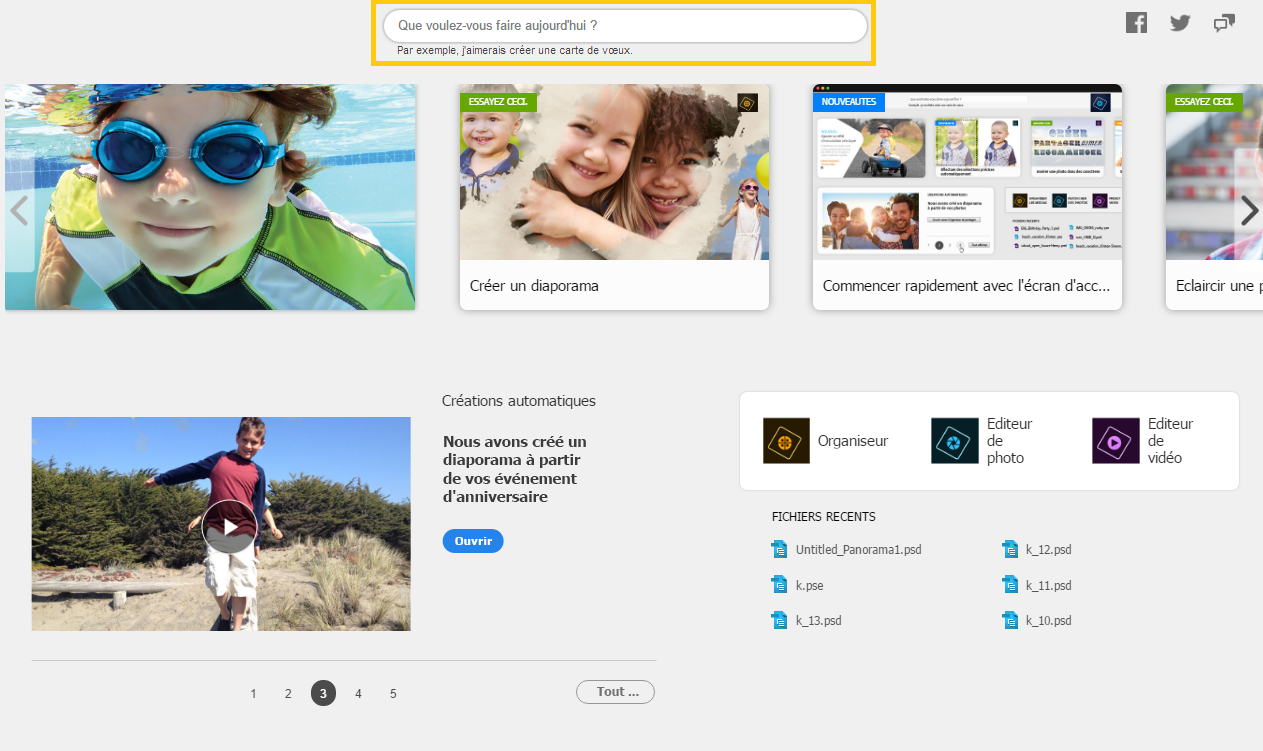This screenshot has height=751, width=1263.
Task: Go to auto creations page 5
Action: (393, 693)
